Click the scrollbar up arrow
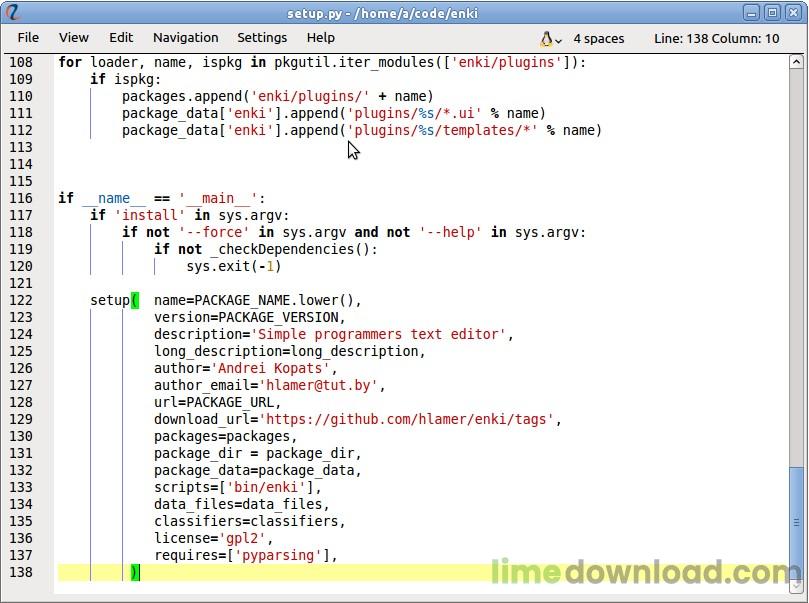The image size is (809, 603). tap(795, 62)
